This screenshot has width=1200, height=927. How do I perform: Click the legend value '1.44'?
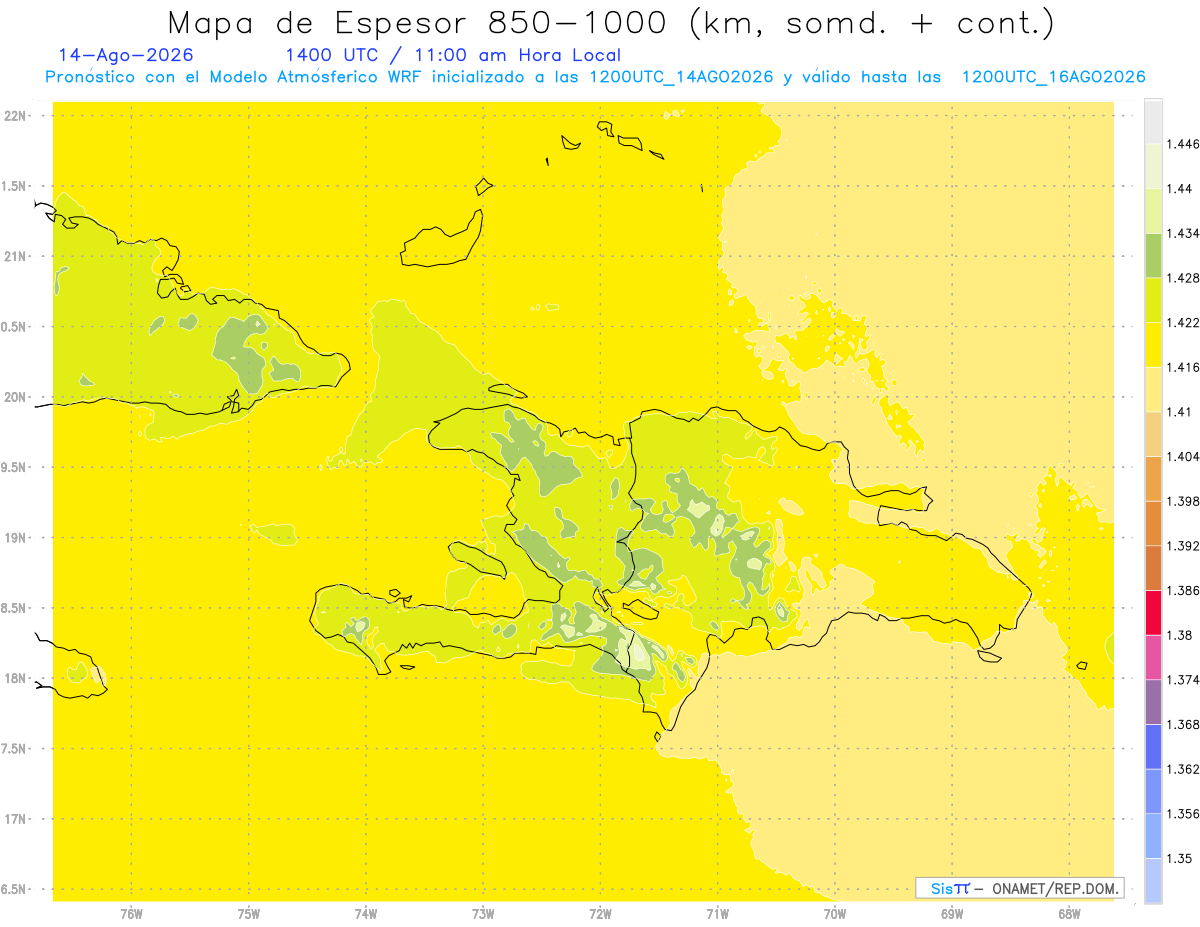1177,189
